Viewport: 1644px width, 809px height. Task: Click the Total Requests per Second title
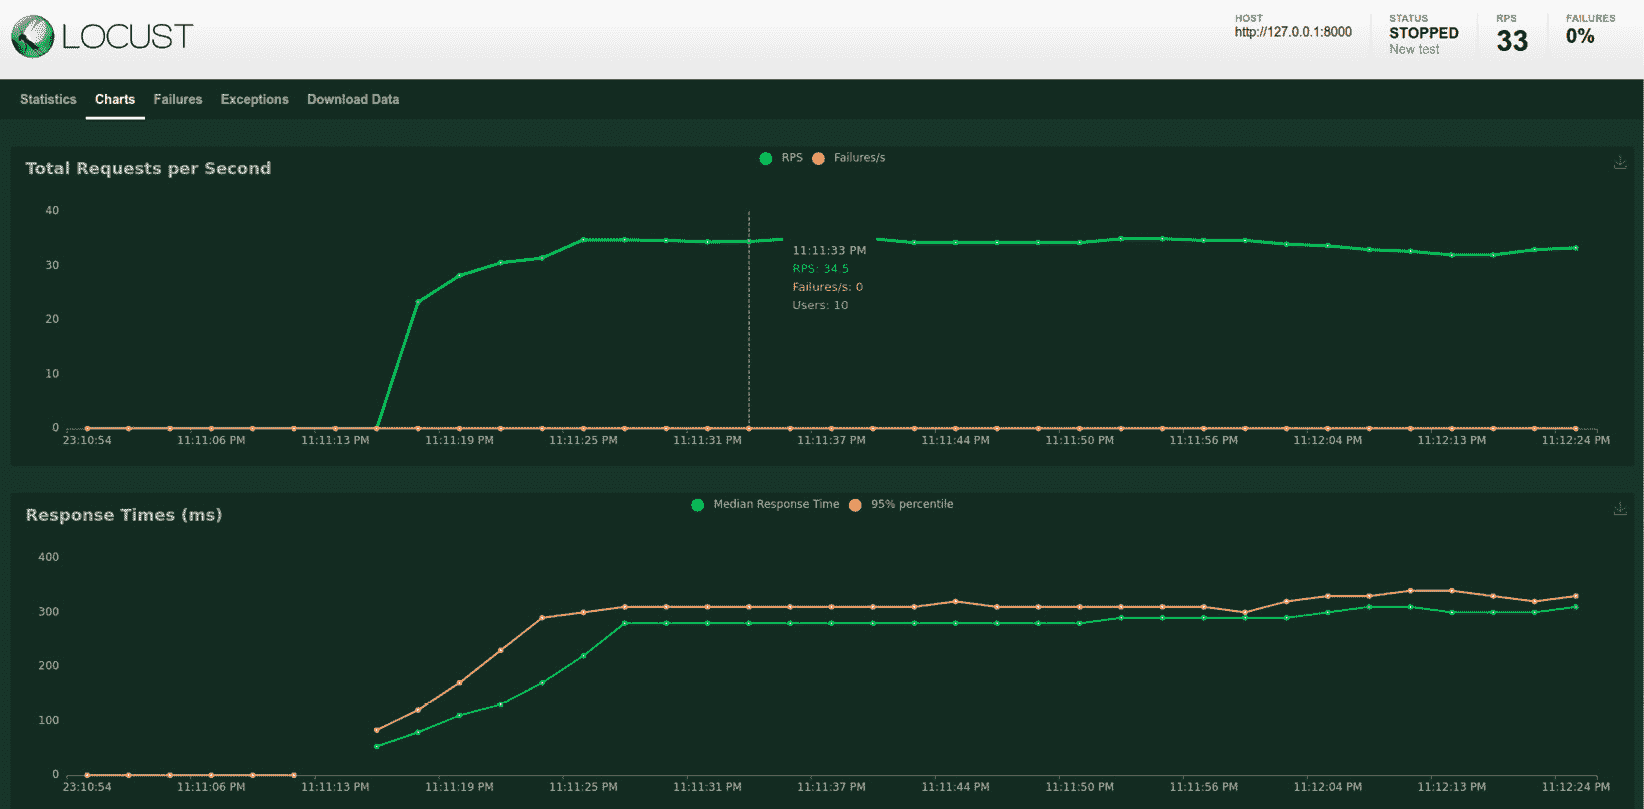148,168
